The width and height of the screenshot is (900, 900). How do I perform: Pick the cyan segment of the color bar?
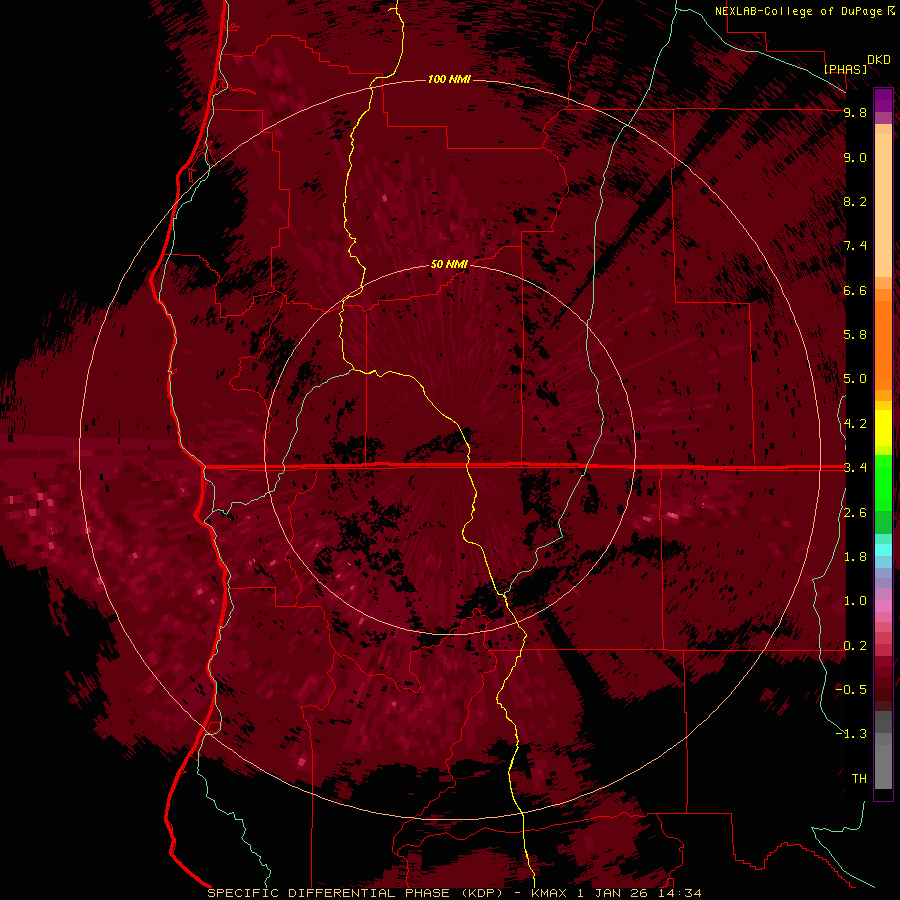coord(883,550)
